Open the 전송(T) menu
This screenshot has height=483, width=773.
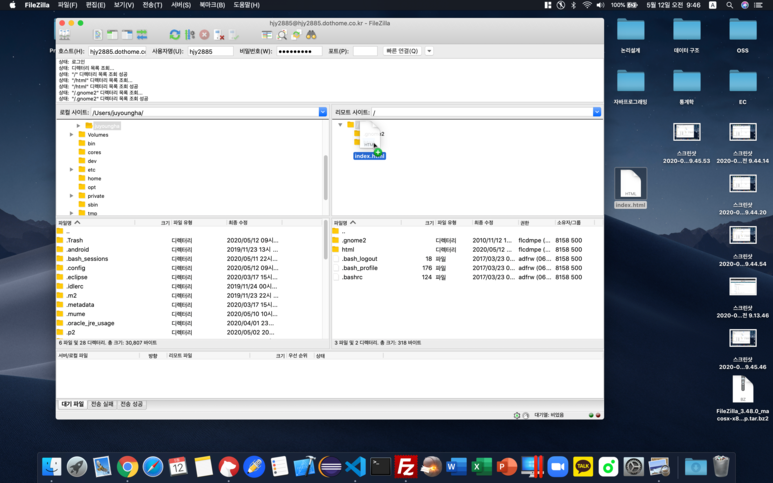152,5
